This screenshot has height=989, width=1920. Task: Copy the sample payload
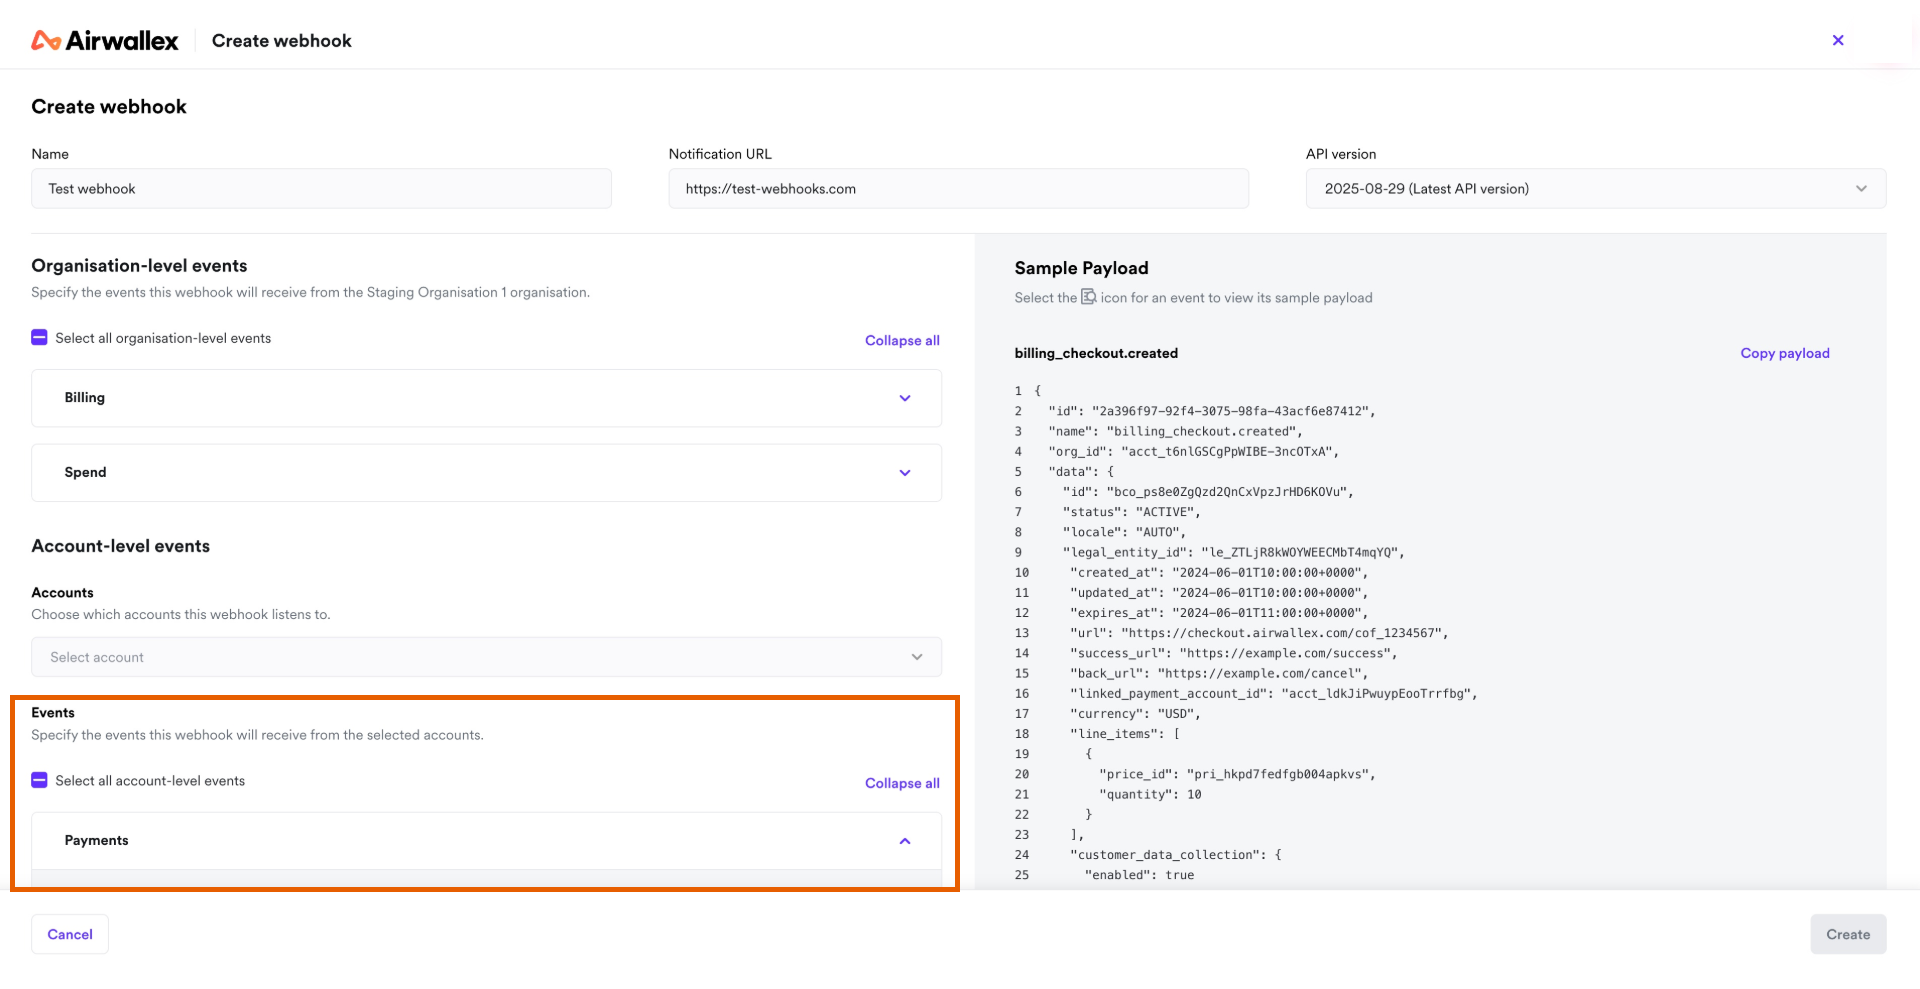coord(1785,353)
